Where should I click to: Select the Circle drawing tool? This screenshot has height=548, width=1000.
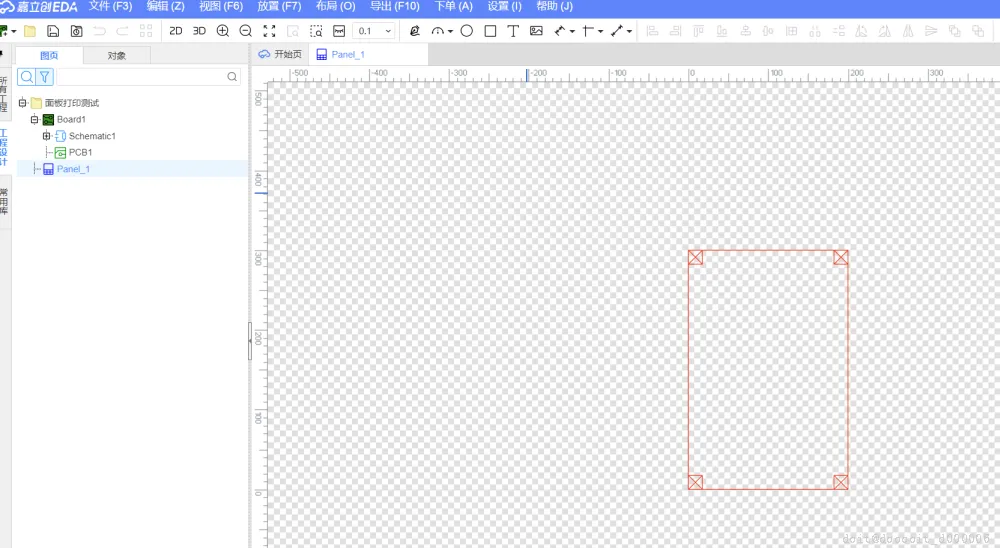pos(467,31)
